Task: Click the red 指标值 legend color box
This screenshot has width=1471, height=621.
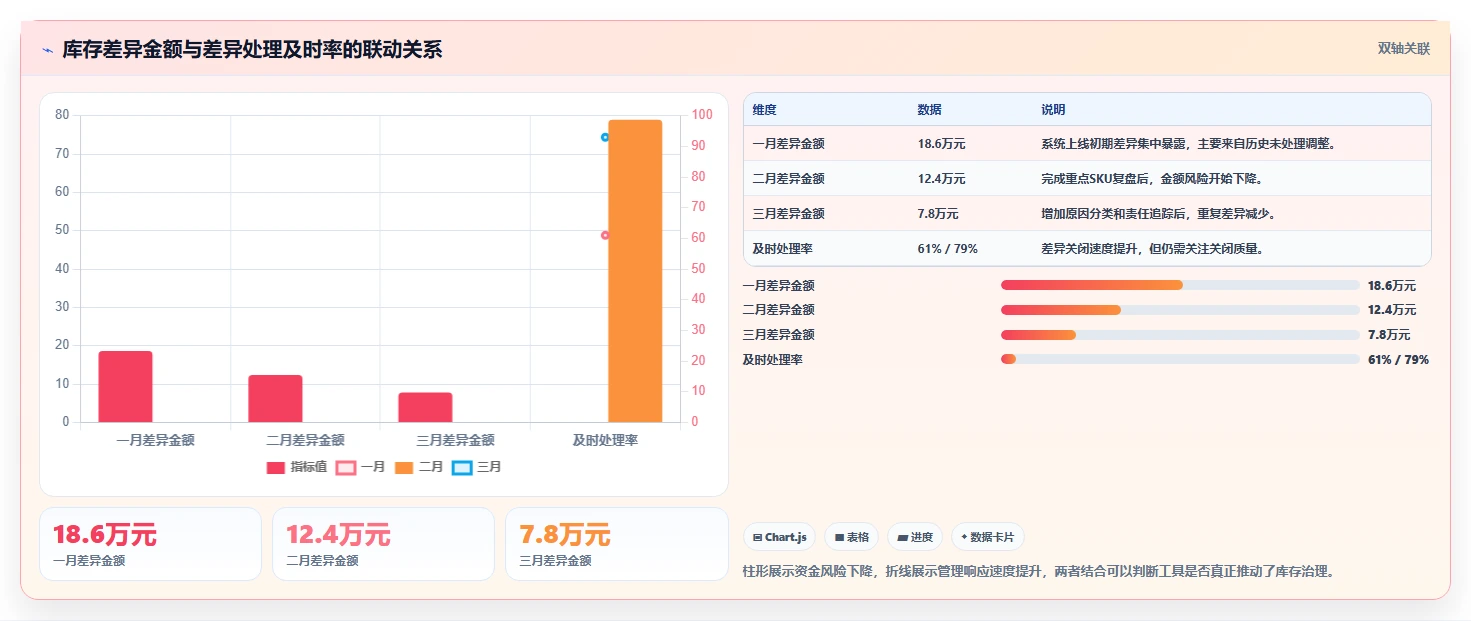Action: pos(276,468)
